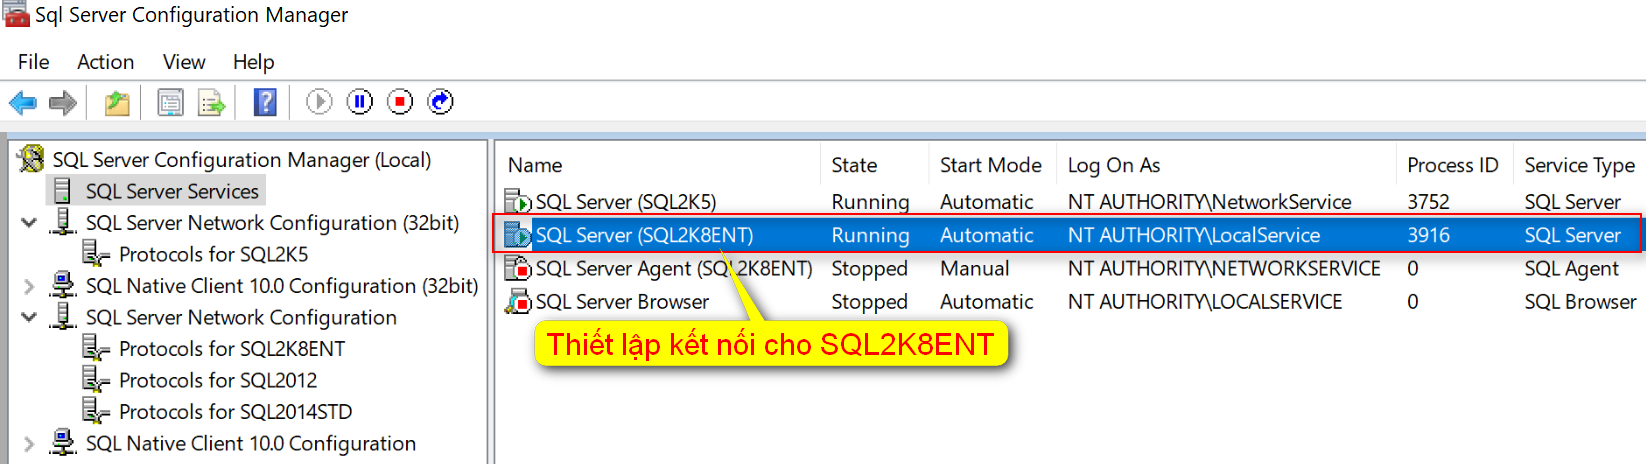The width and height of the screenshot is (1646, 464).
Task: Click Stopped state of SQL Server Browser
Action: (869, 301)
